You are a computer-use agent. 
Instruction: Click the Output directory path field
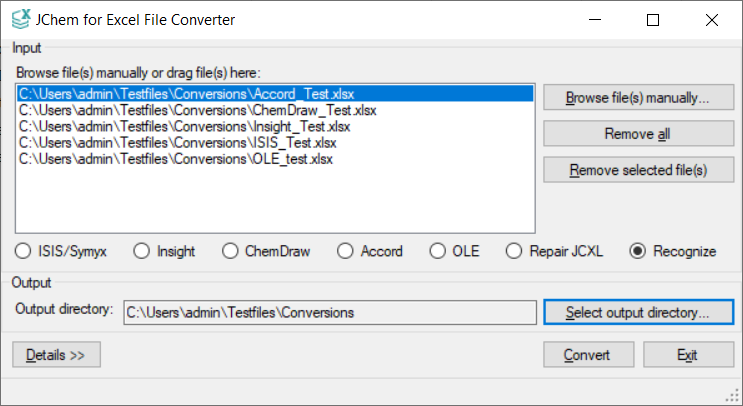pos(329,312)
